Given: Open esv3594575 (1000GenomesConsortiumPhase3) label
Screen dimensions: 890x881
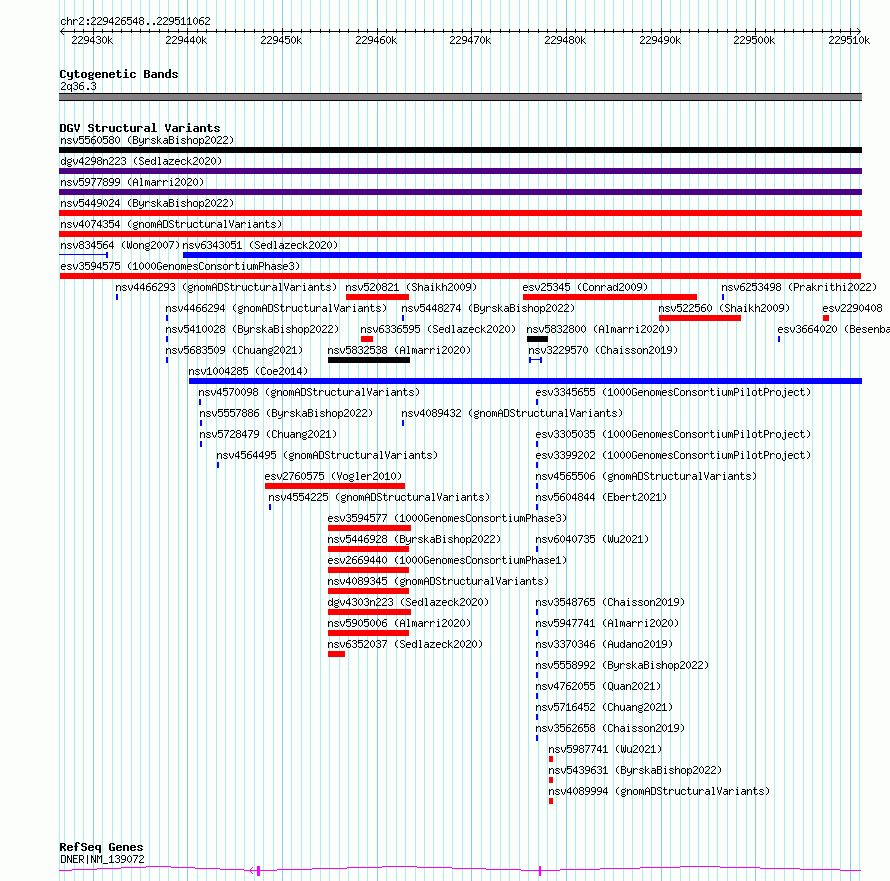Looking at the screenshot, I should pos(180,266).
